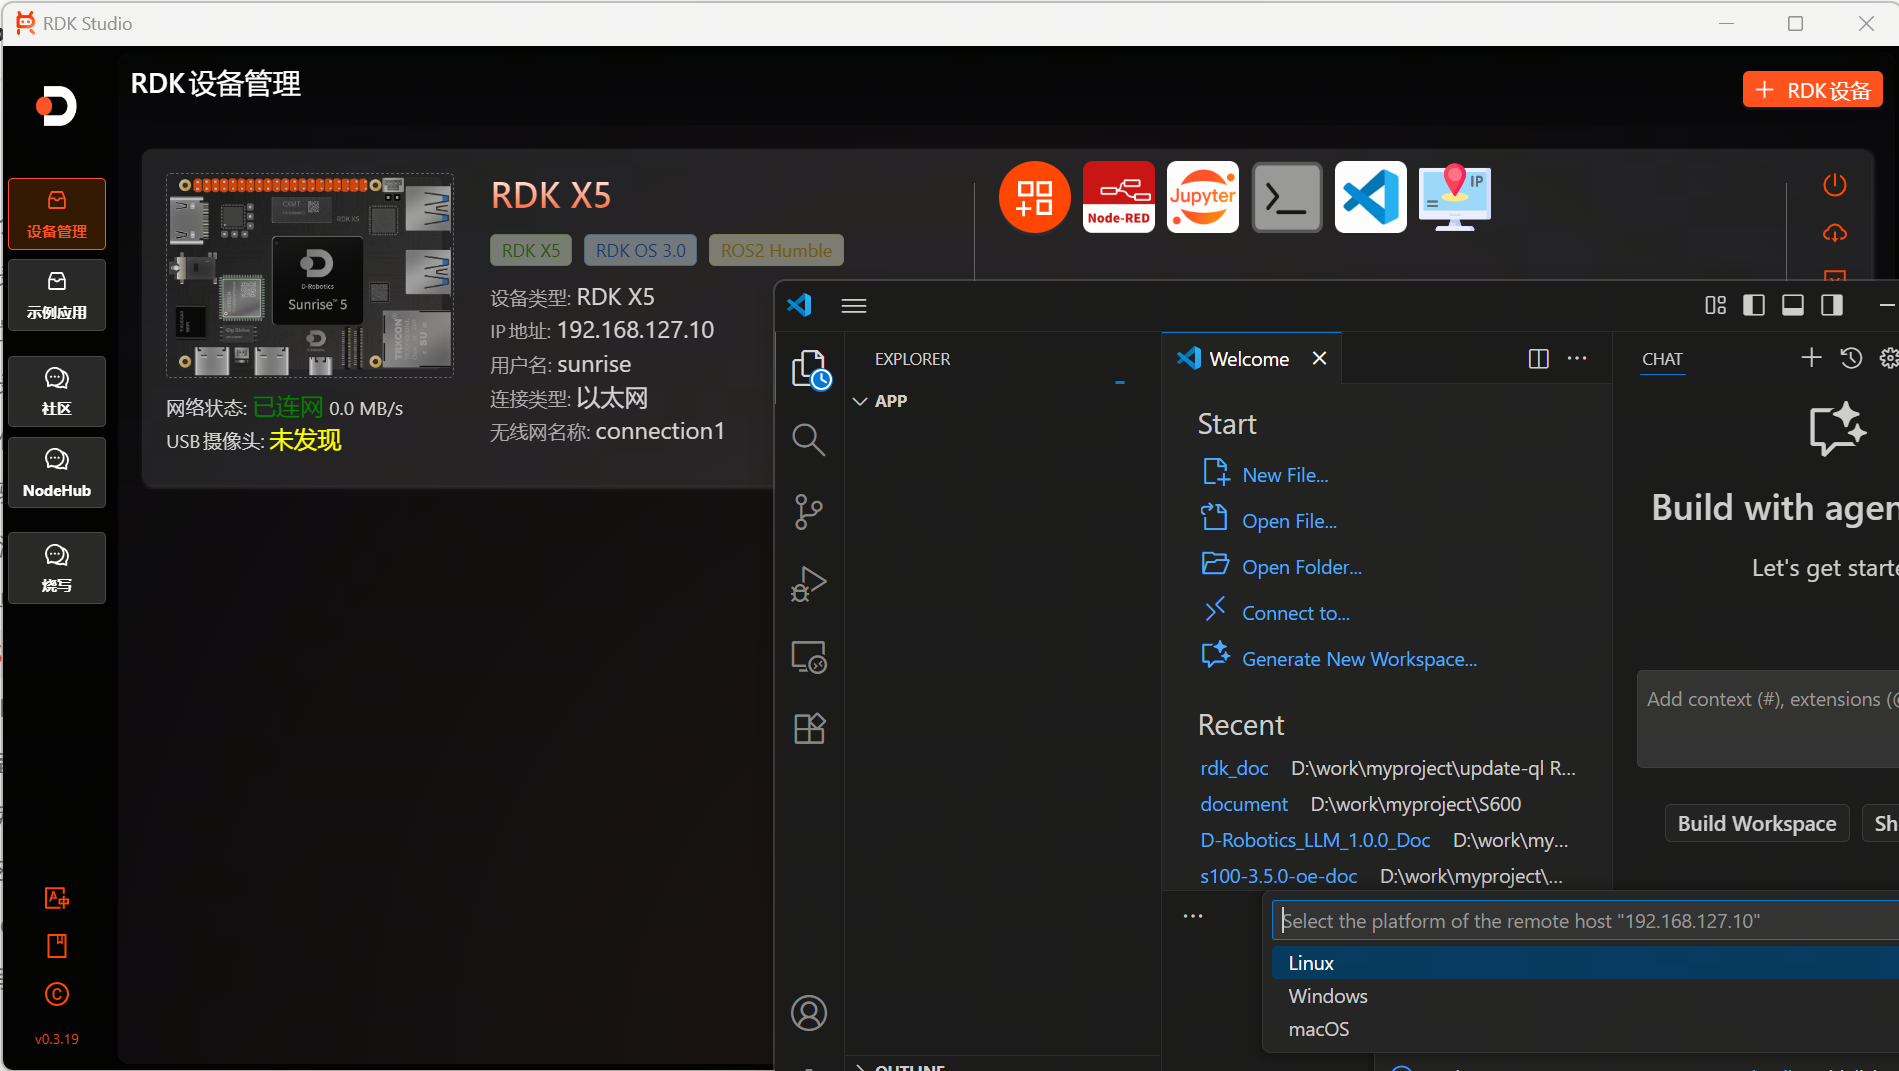Image resolution: width=1899 pixels, height=1071 pixels.
Task: Launch VS Code from the device icons
Action: coord(1370,197)
